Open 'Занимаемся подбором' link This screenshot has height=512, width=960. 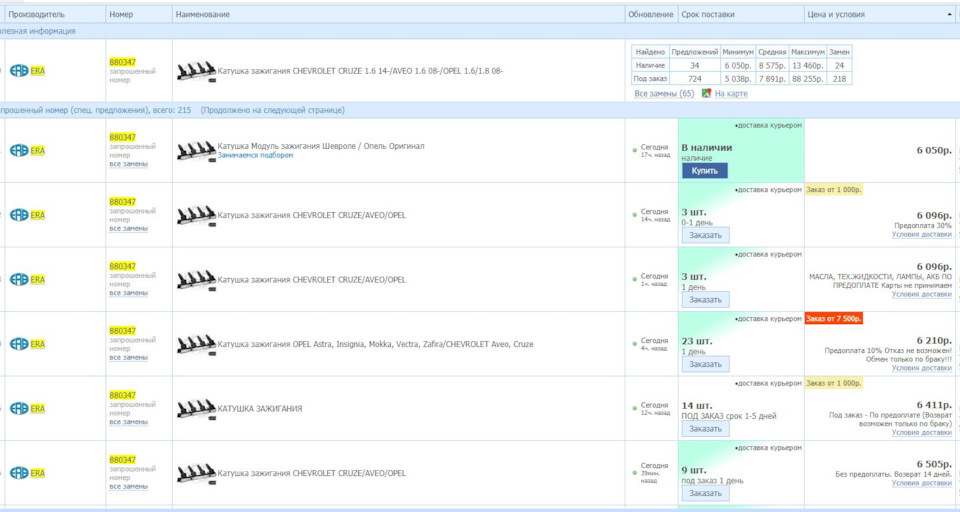(x=255, y=156)
